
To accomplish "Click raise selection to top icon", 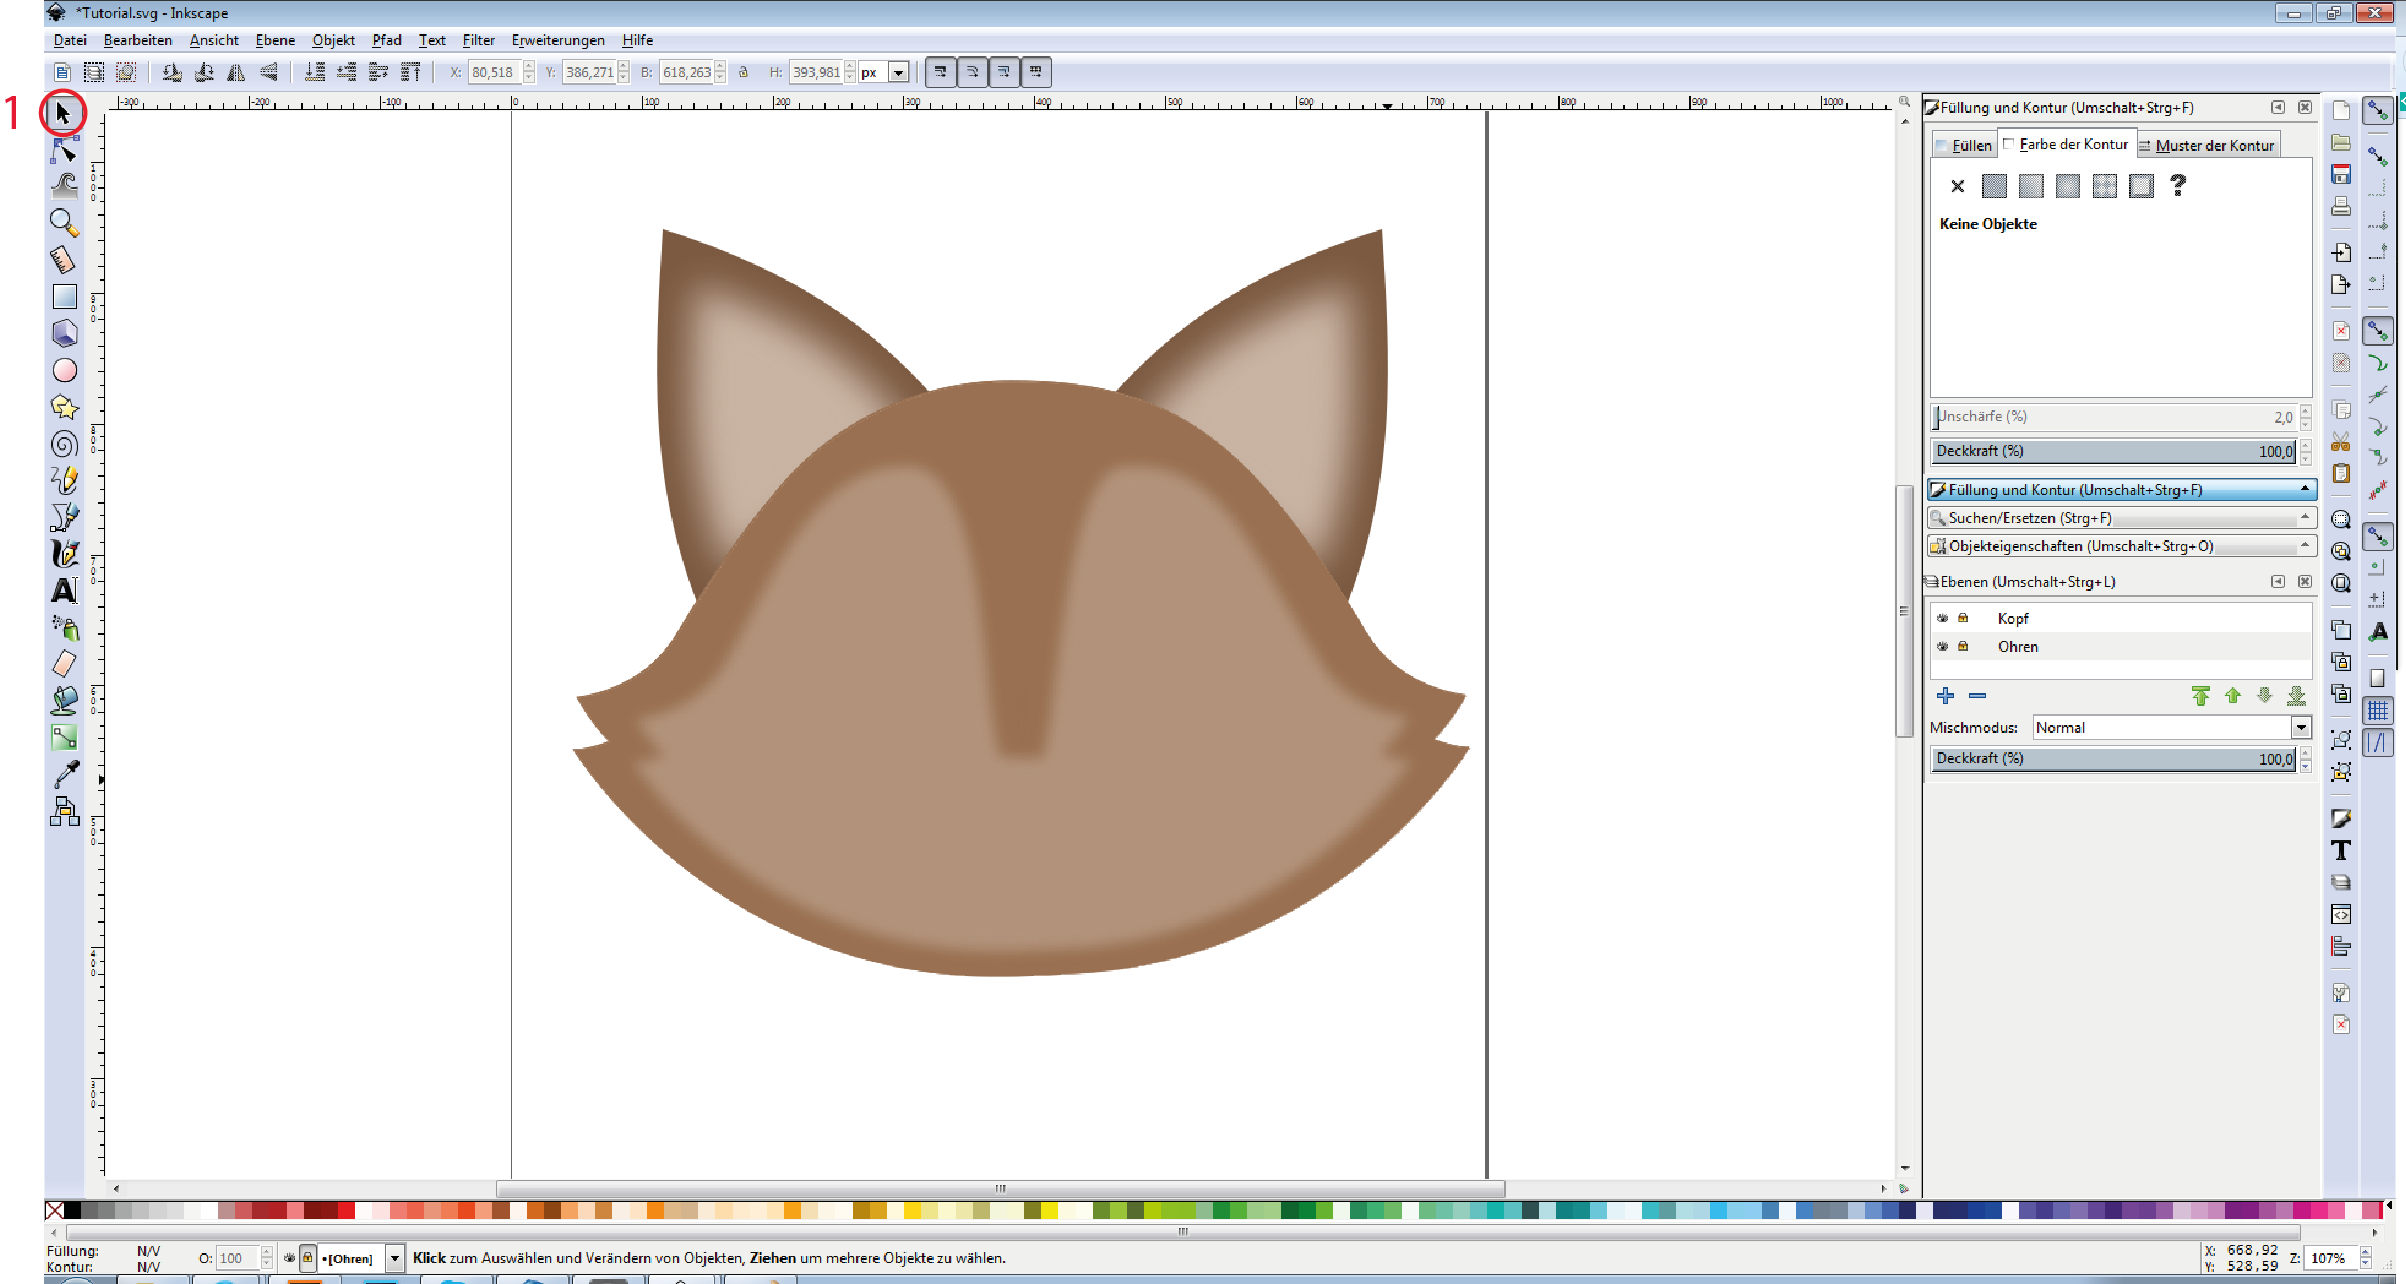I will click(x=410, y=72).
